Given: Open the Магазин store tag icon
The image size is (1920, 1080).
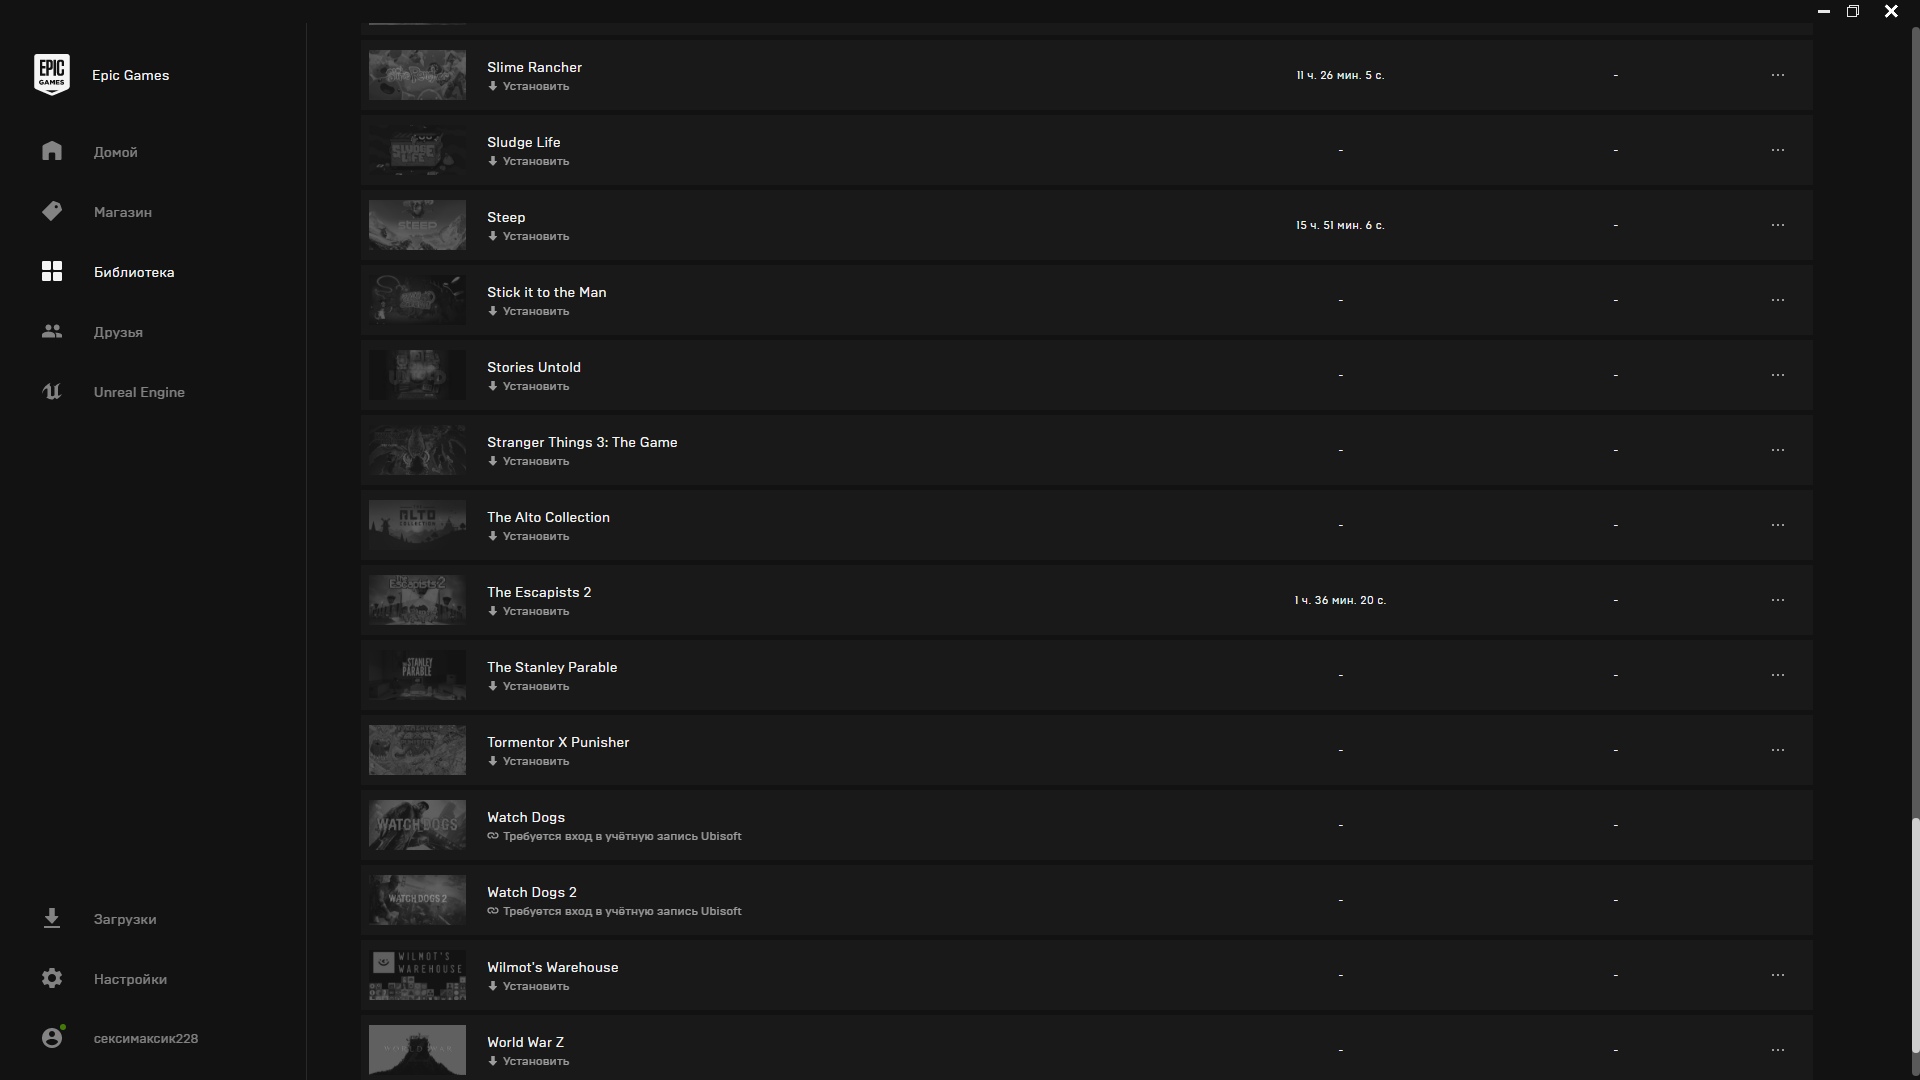Looking at the screenshot, I should point(52,211).
